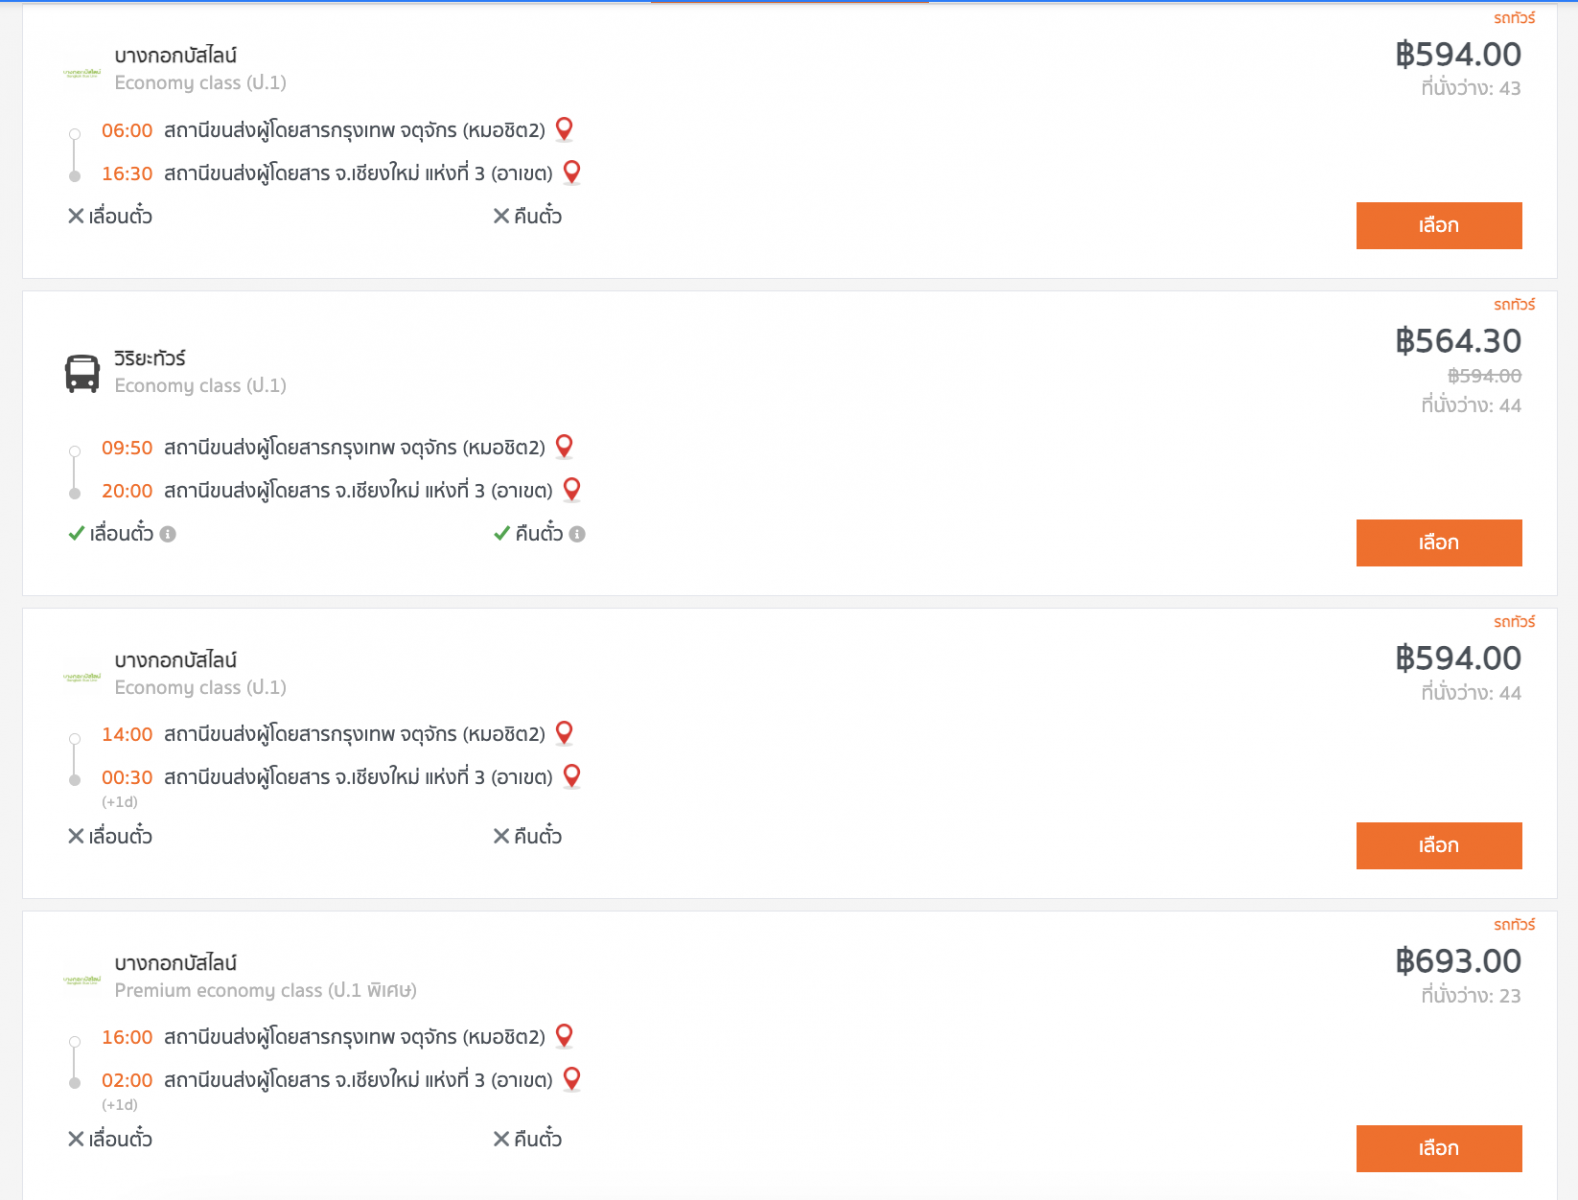Click the green-checked เลื่อนตั๋ว reschedule label
This screenshot has width=1578, height=1200.
click(x=121, y=534)
